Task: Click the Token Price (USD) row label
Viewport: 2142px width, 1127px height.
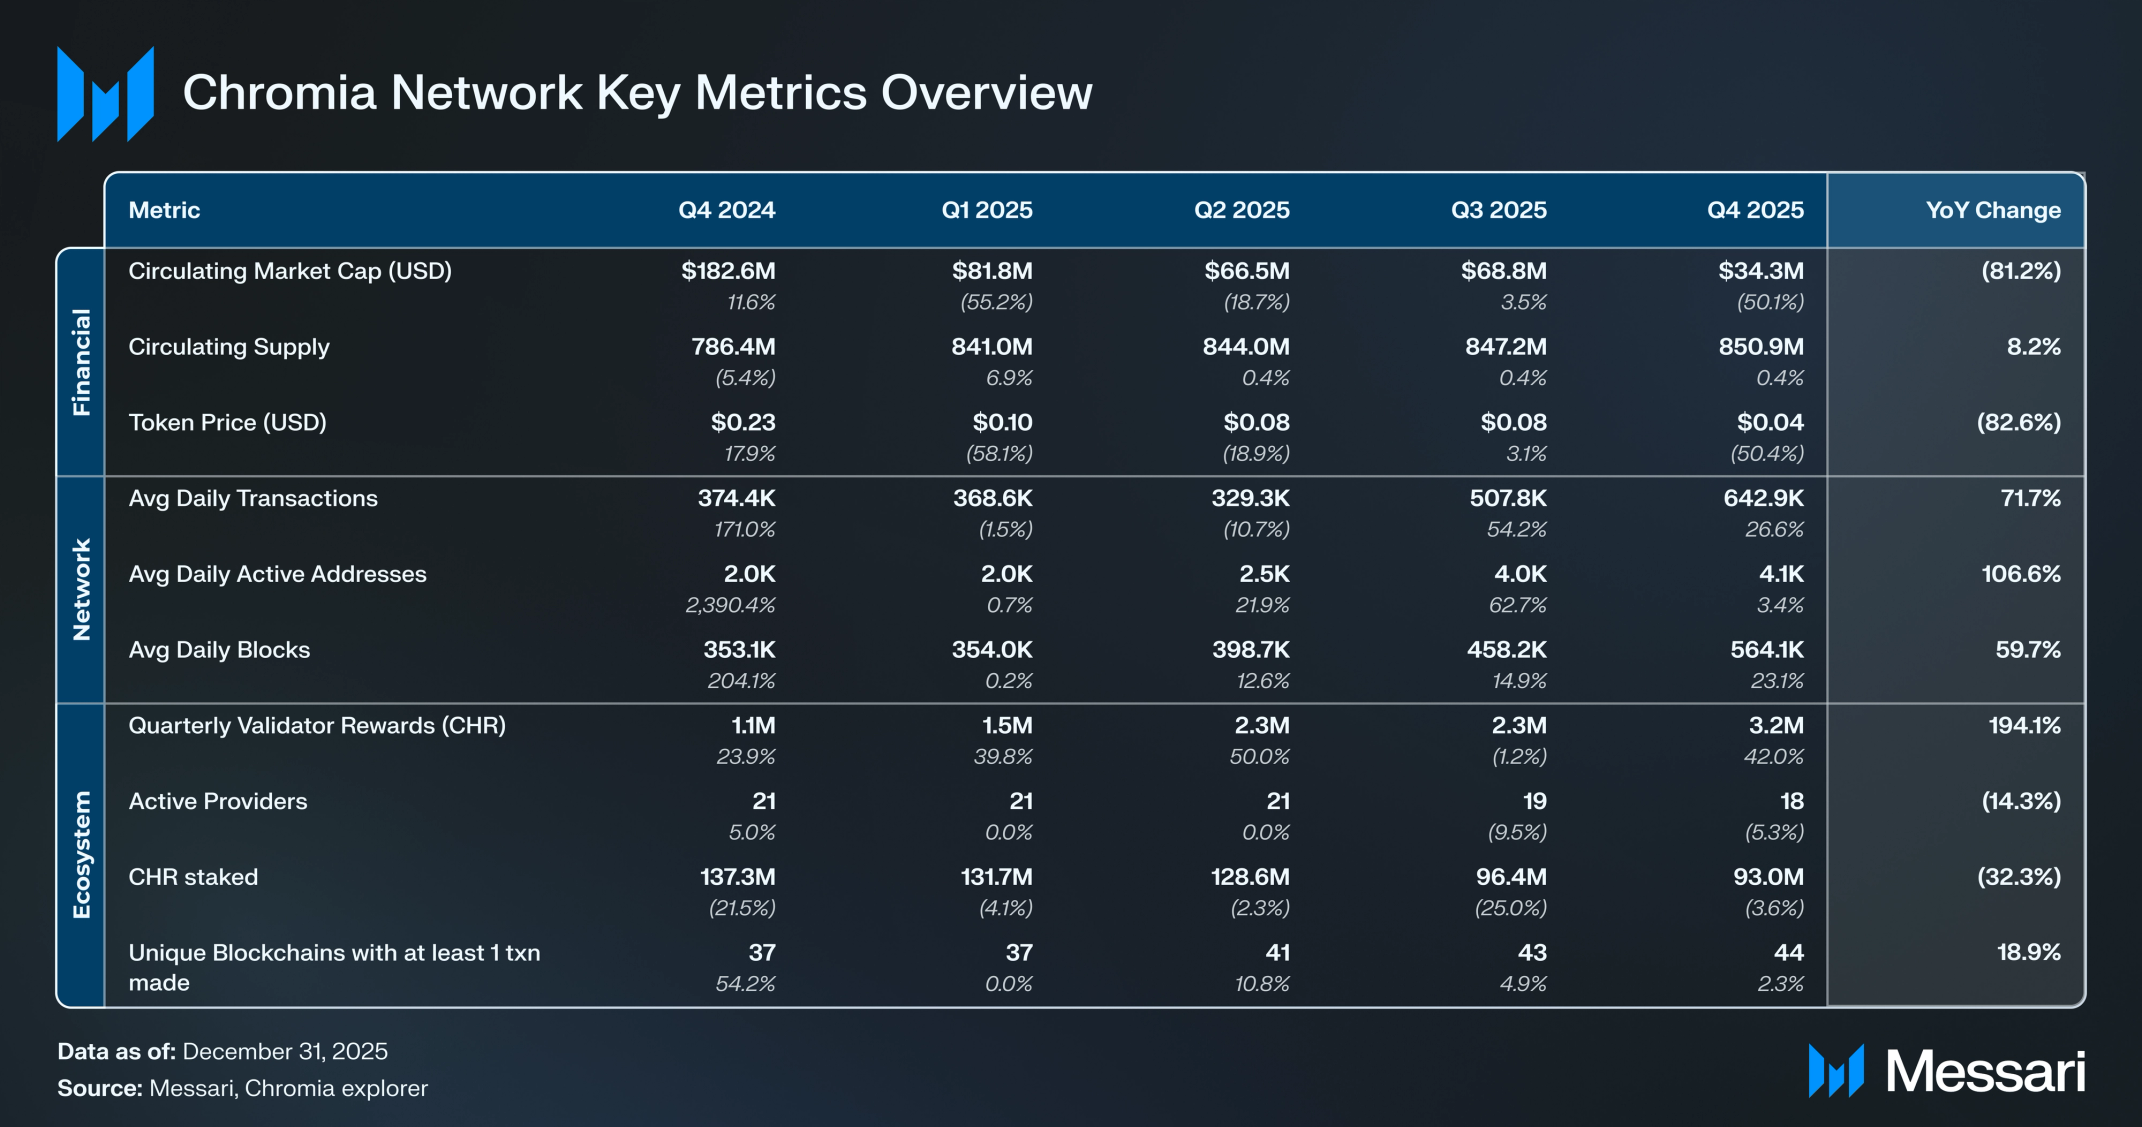Action: (227, 422)
